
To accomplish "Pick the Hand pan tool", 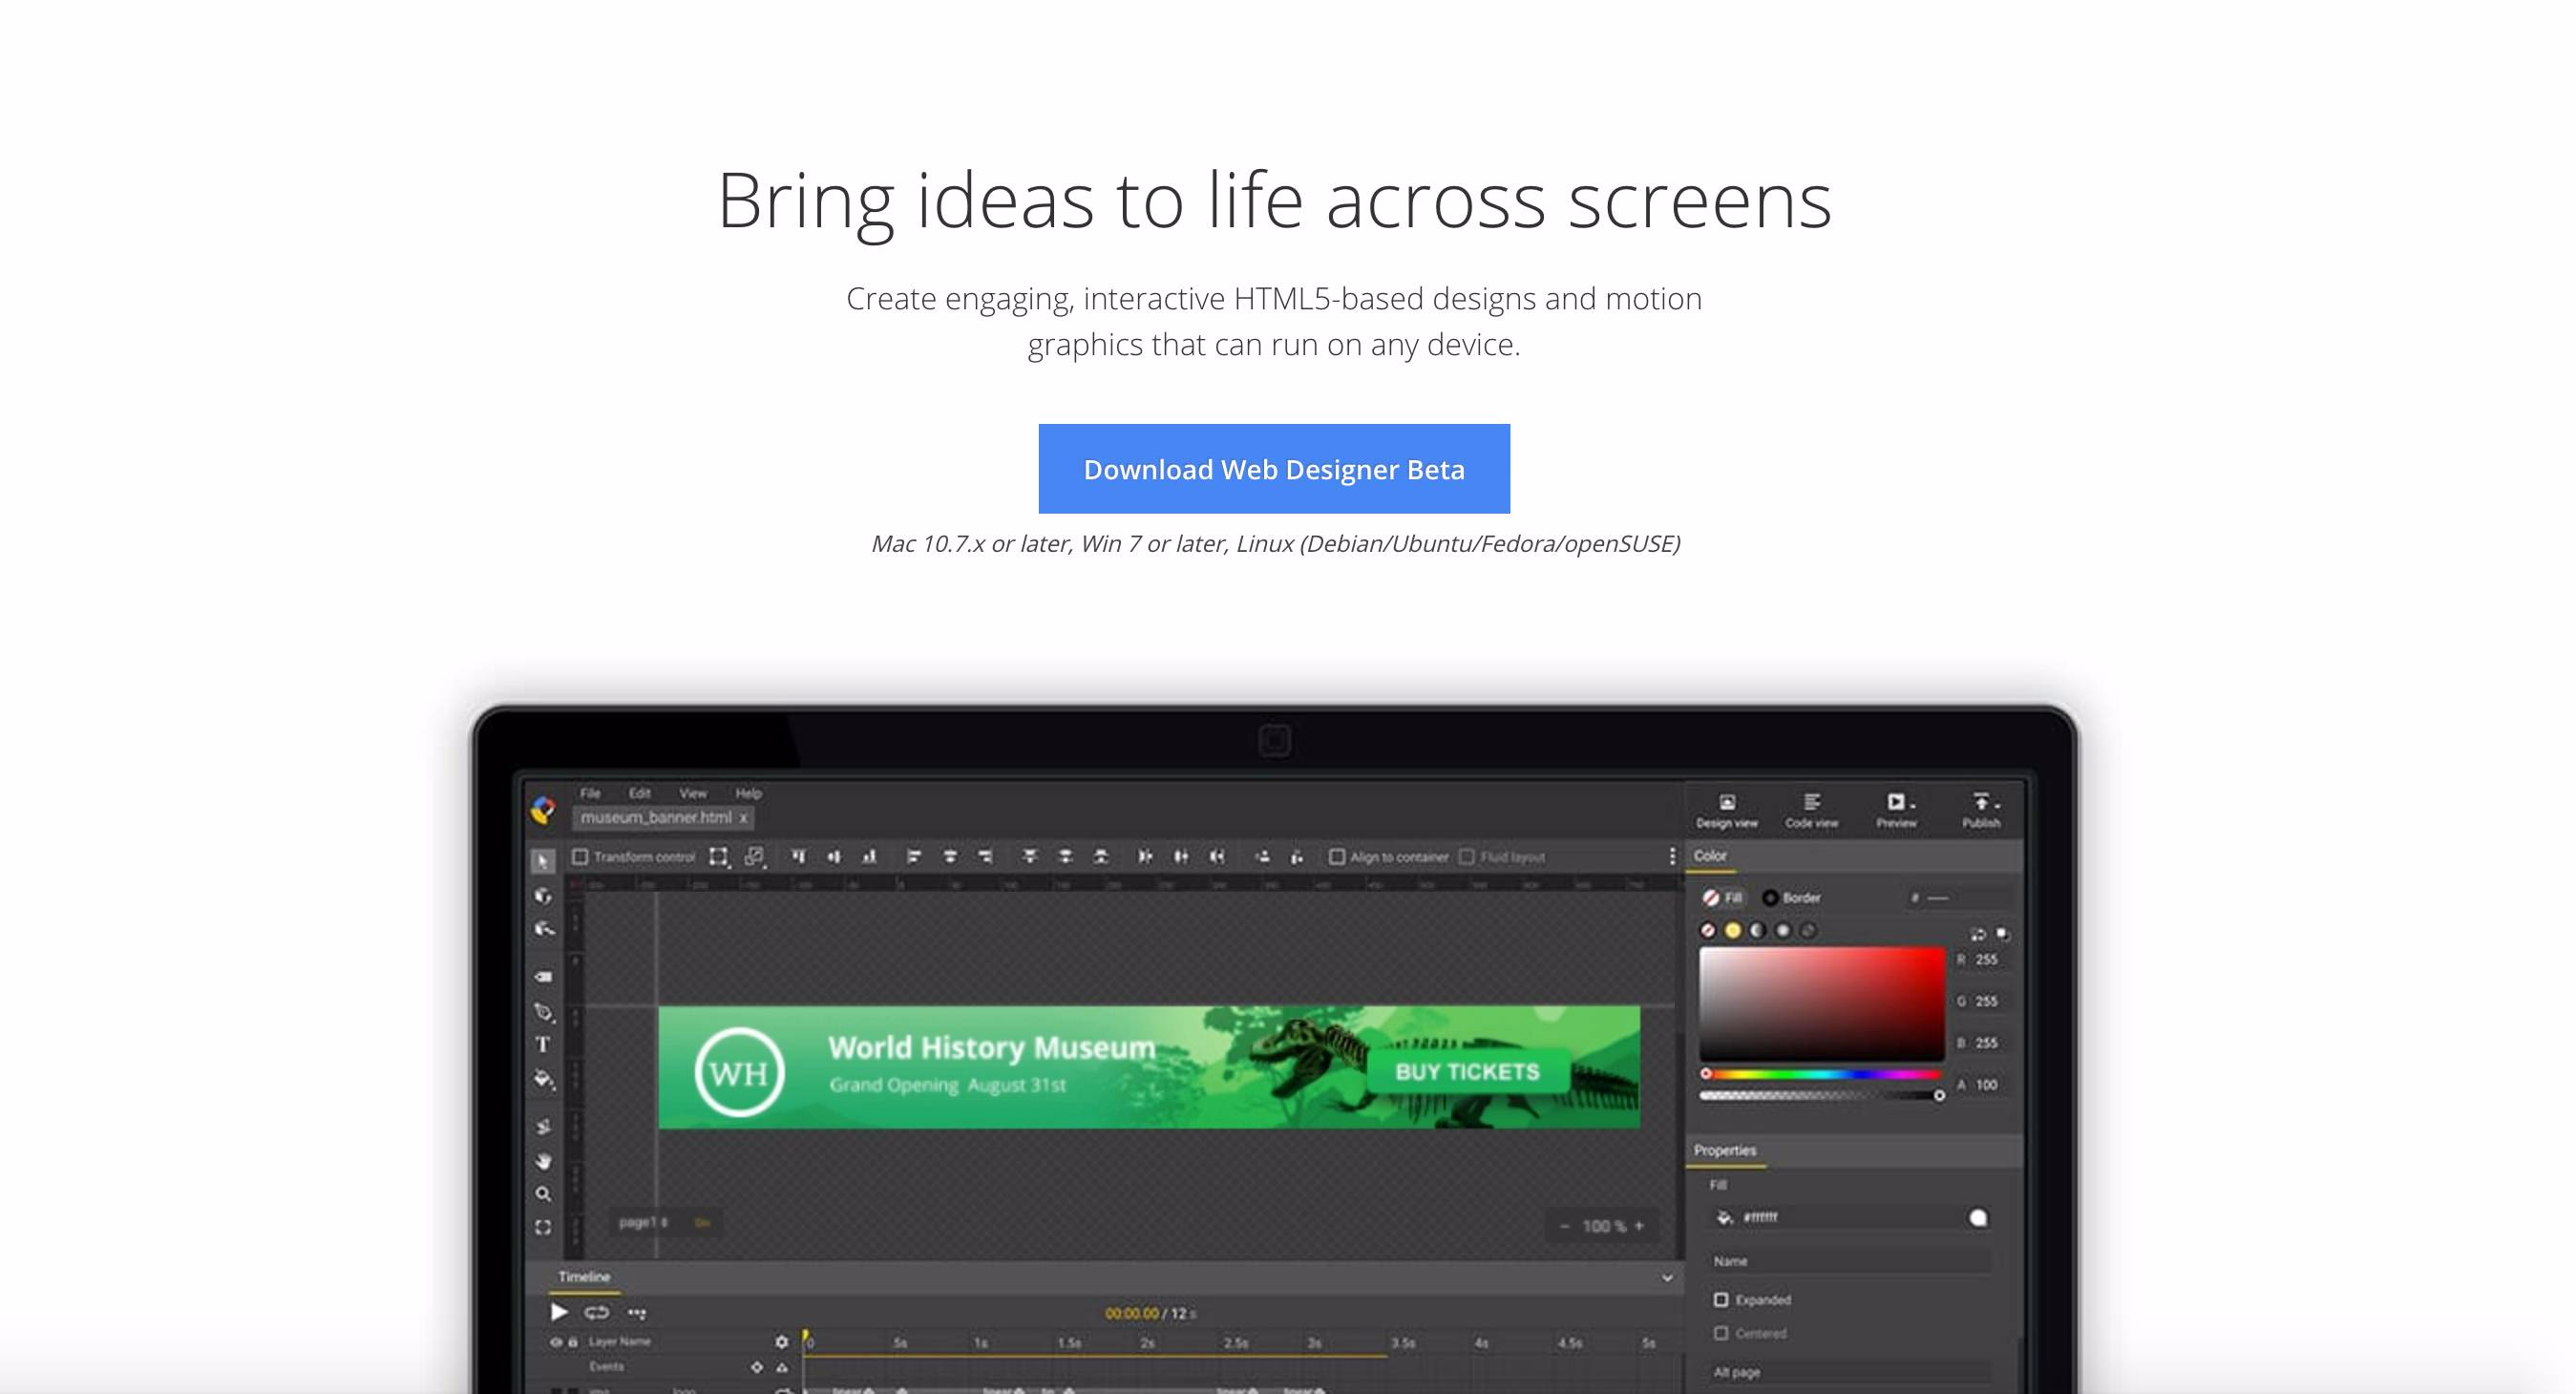I will tap(543, 1161).
